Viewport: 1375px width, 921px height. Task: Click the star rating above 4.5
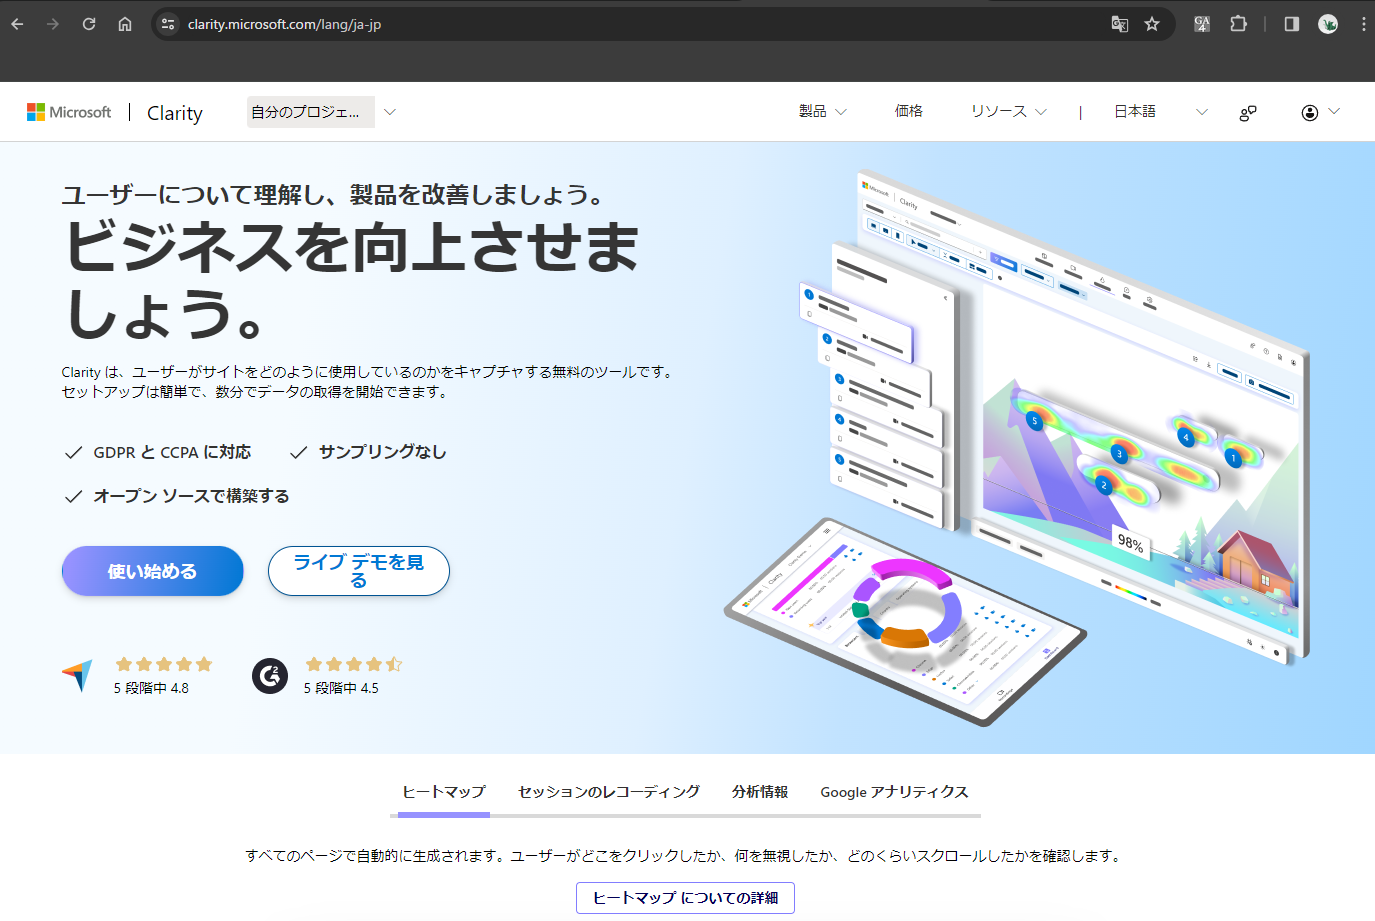pyautogui.click(x=354, y=664)
